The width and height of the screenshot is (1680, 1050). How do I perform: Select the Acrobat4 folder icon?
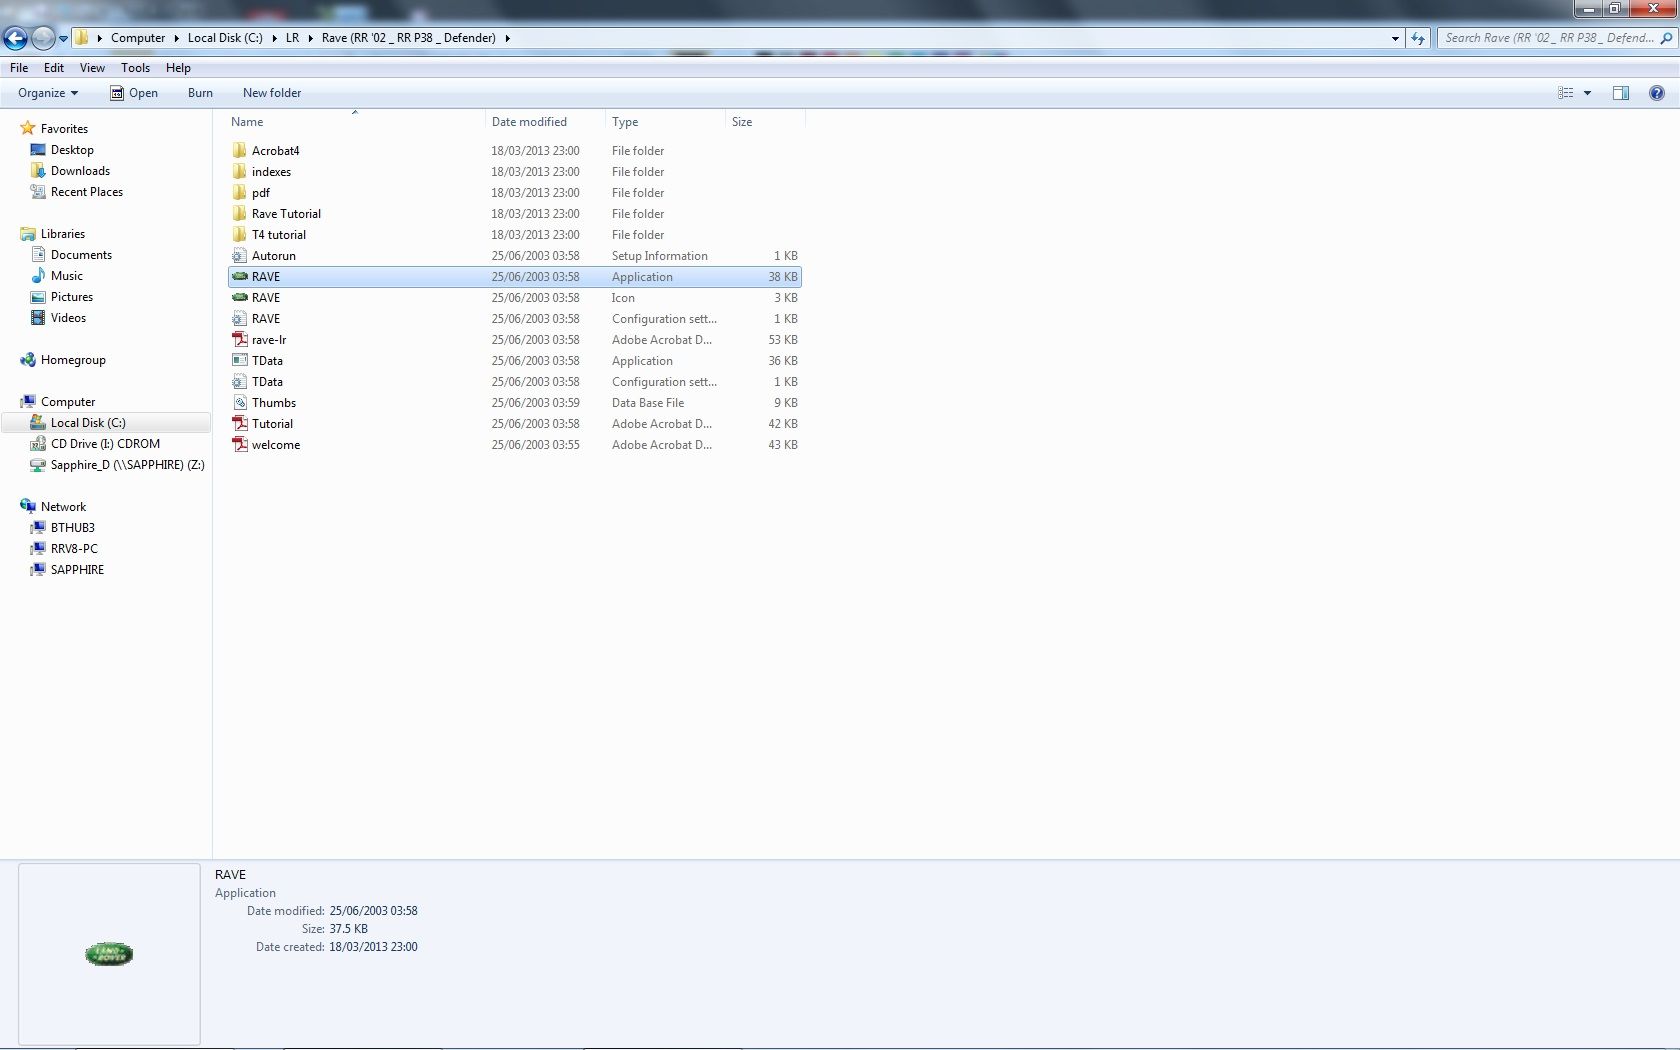click(239, 151)
